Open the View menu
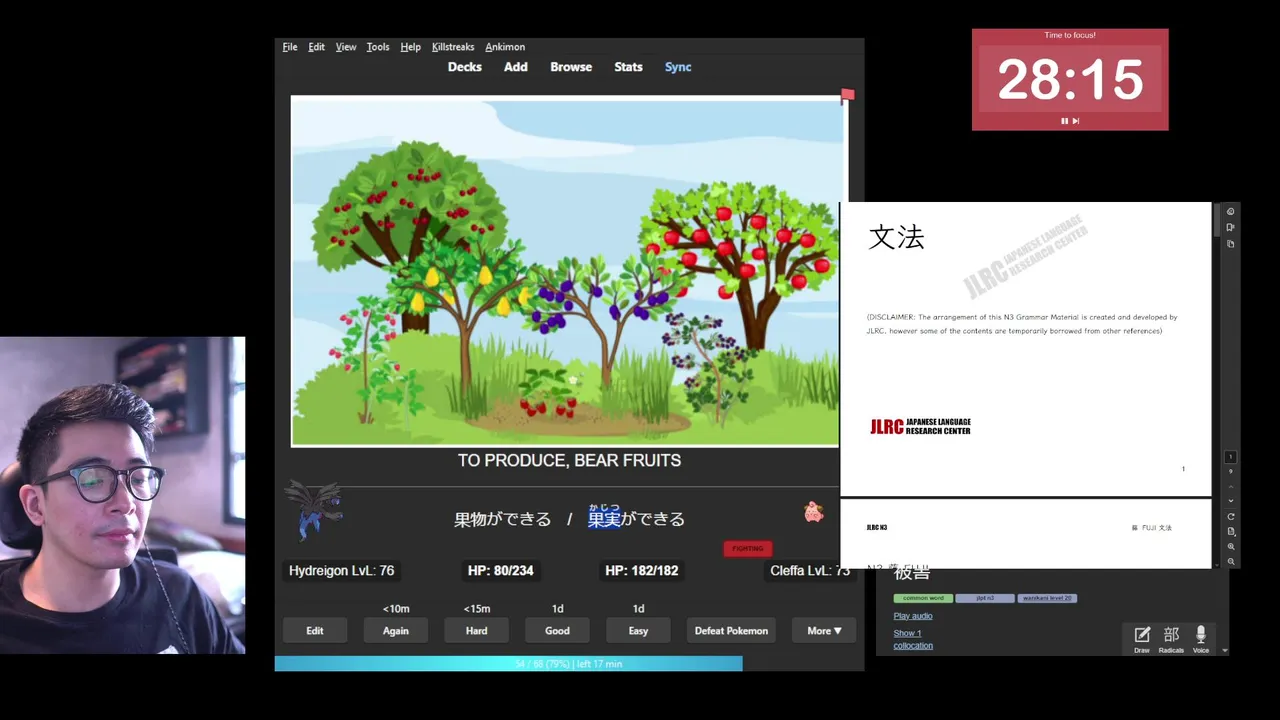 (346, 47)
